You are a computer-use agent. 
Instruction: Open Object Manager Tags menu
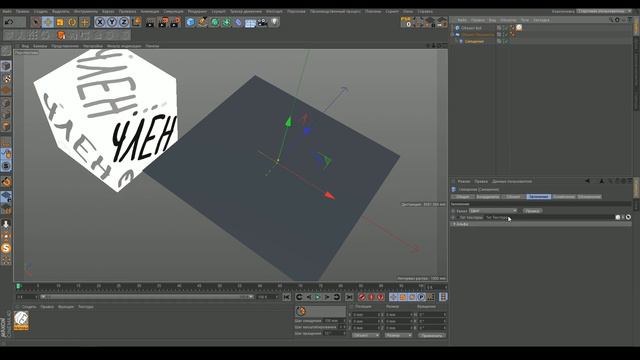pos(524,20)
